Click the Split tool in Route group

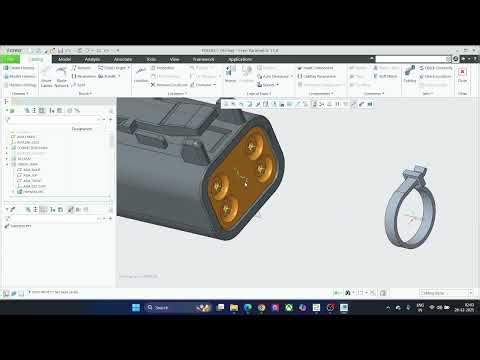[x=78, y=85]
